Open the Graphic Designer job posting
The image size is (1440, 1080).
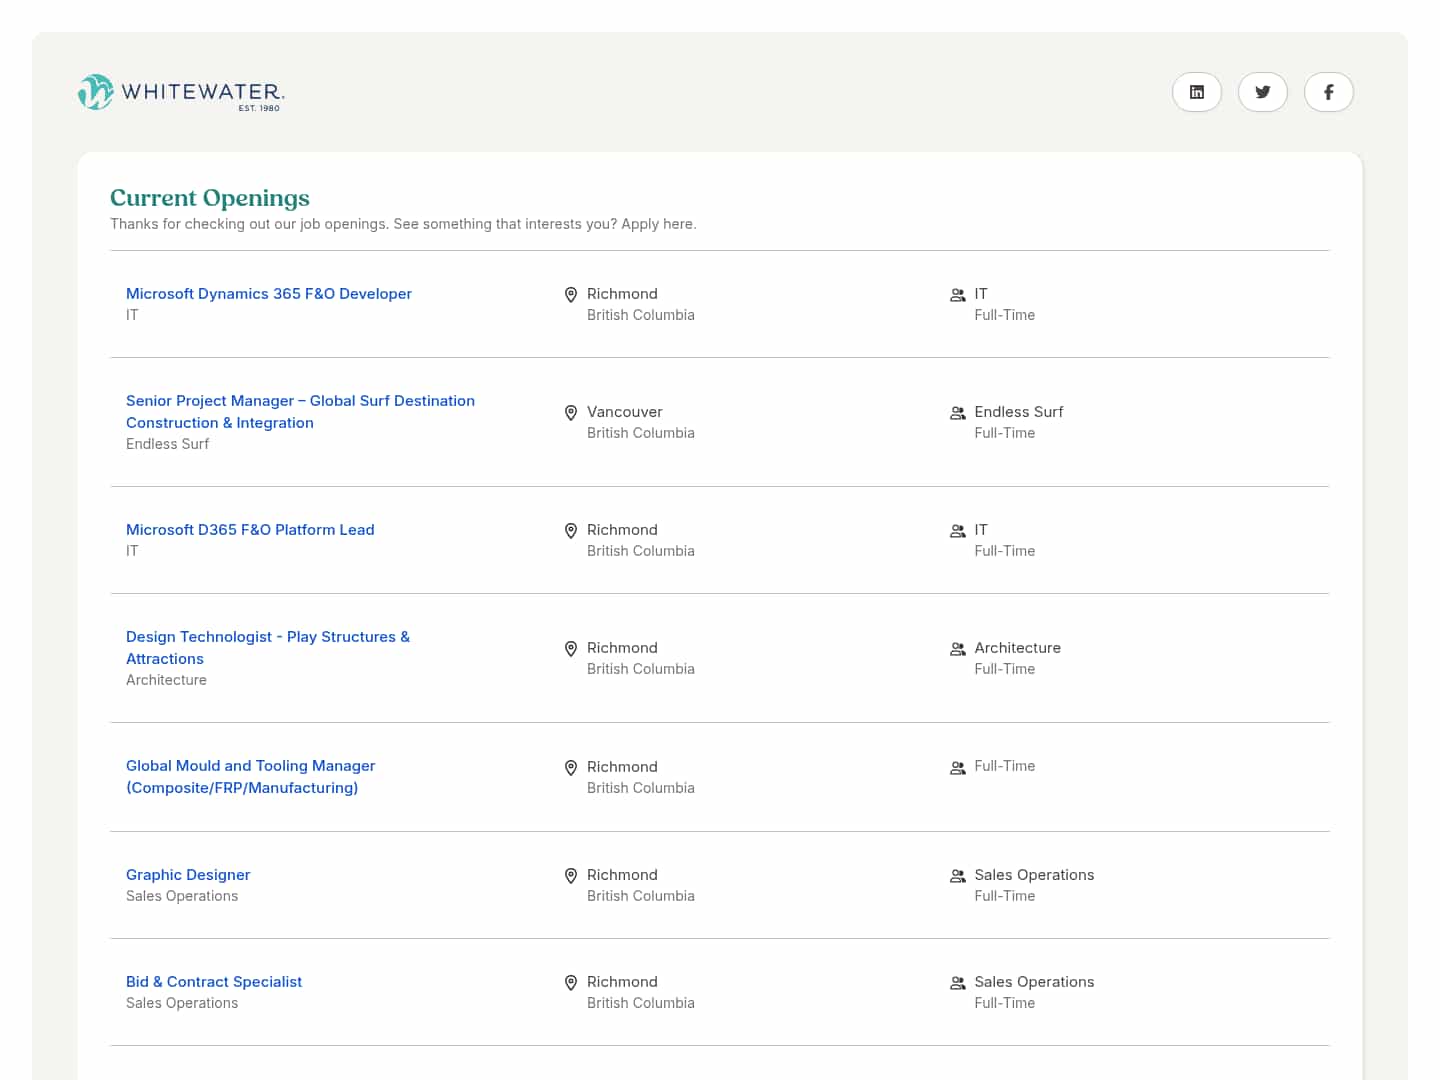coord(188,875)
